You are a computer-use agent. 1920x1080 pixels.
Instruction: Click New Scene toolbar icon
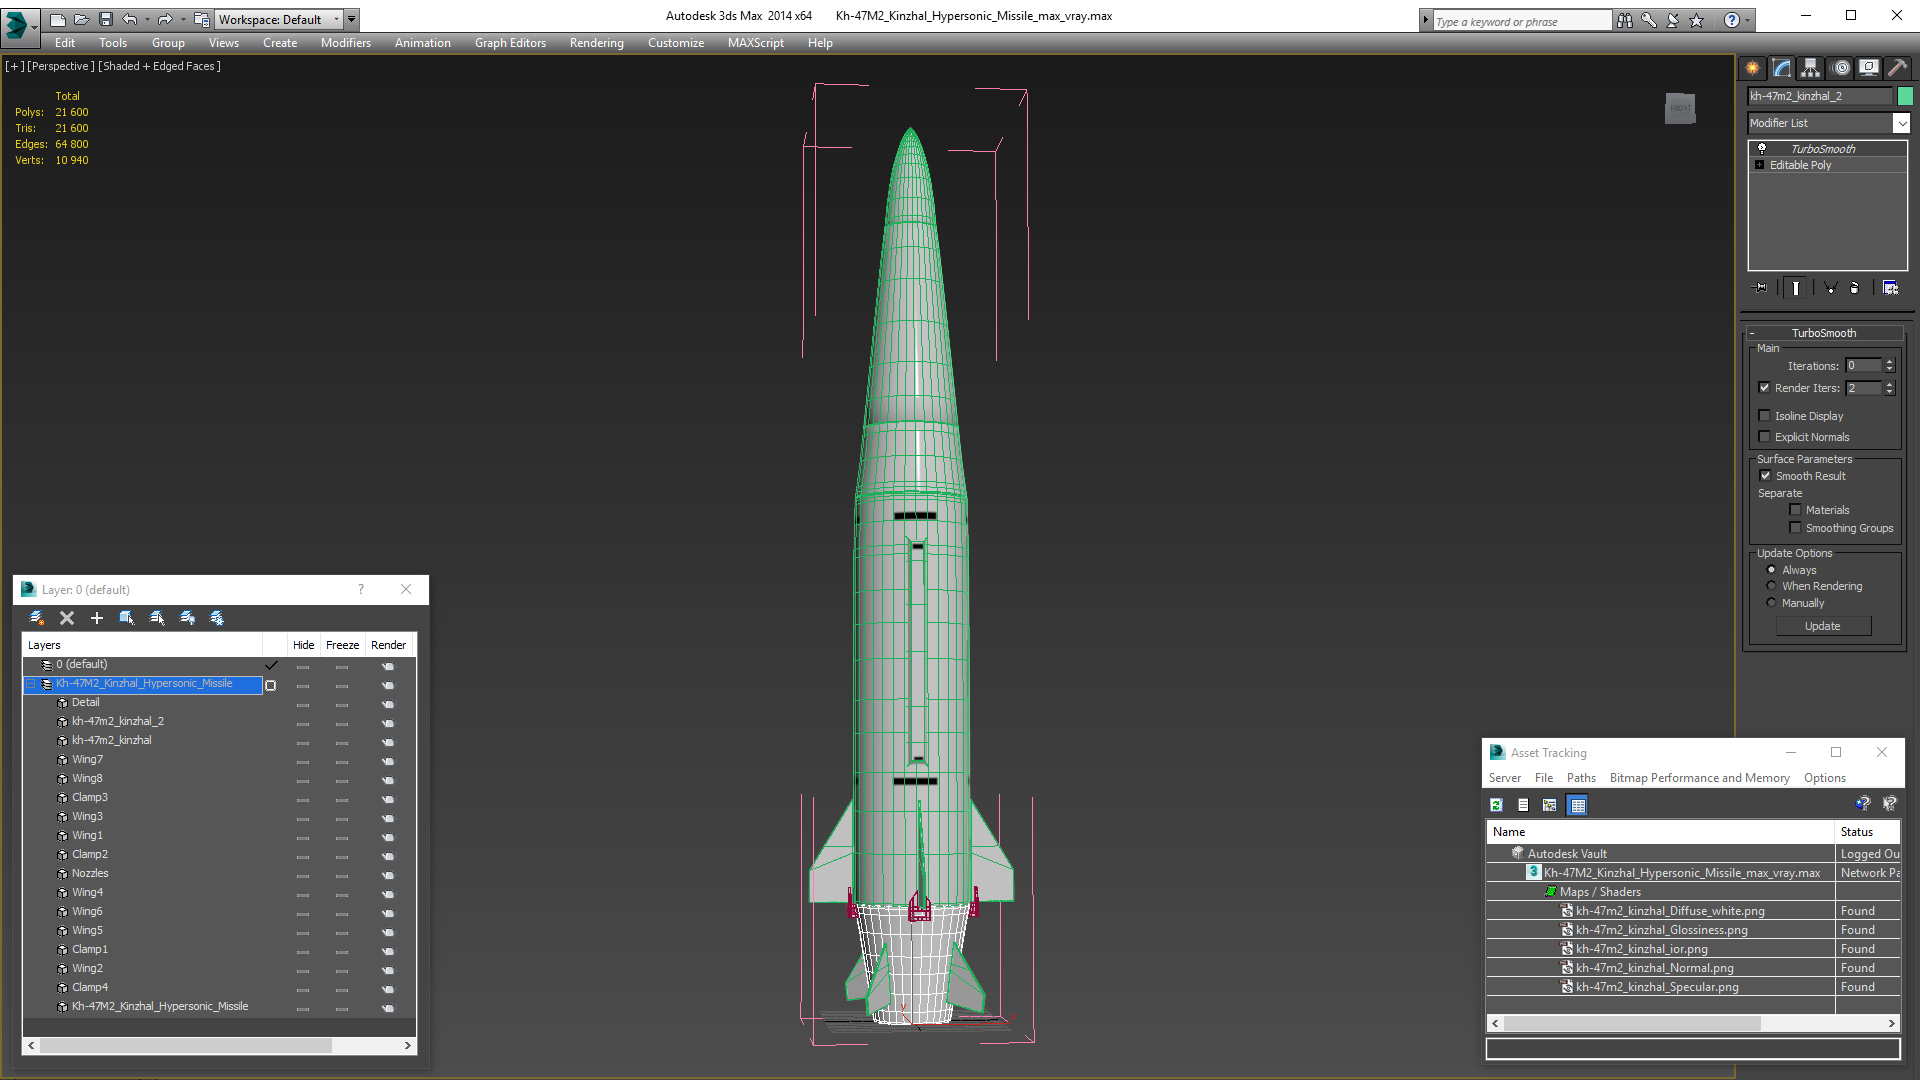(x=57, y=19)
